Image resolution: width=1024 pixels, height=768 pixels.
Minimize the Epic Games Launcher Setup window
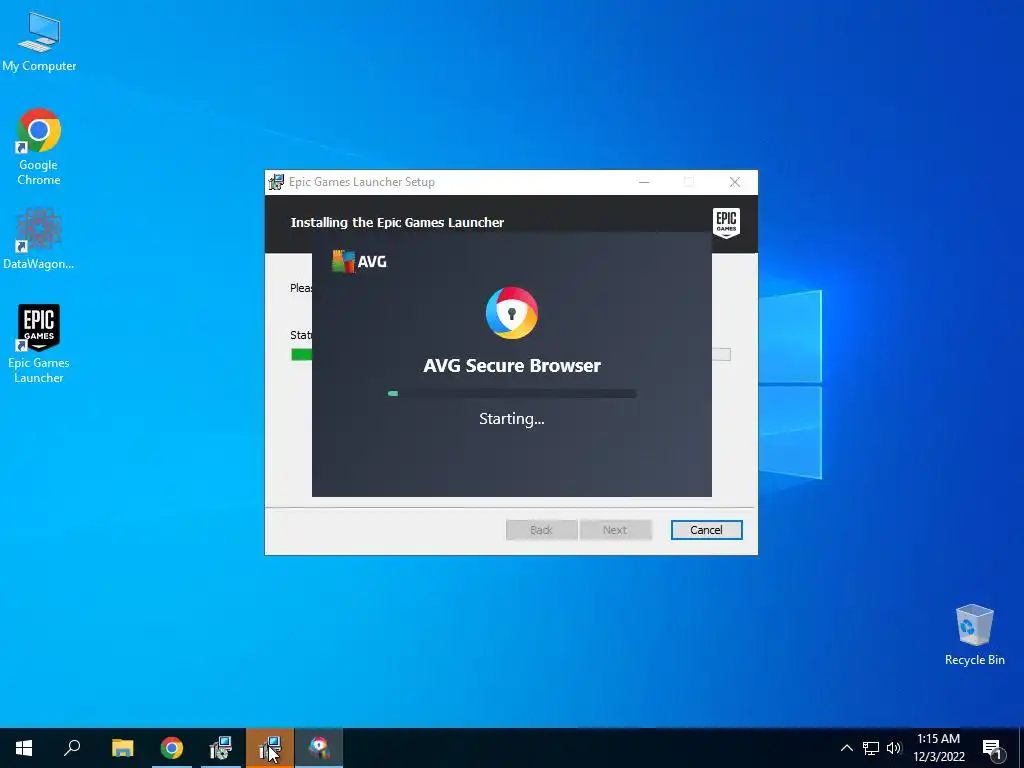point(644,182)
